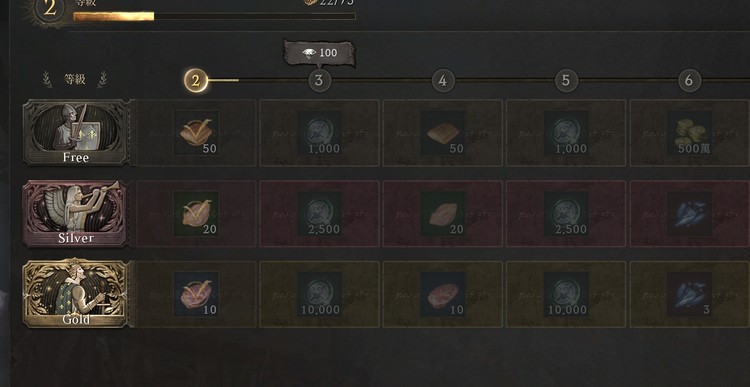Click the level 3 node on track
This screenshot has width=750, height=387.
(319, 81)
